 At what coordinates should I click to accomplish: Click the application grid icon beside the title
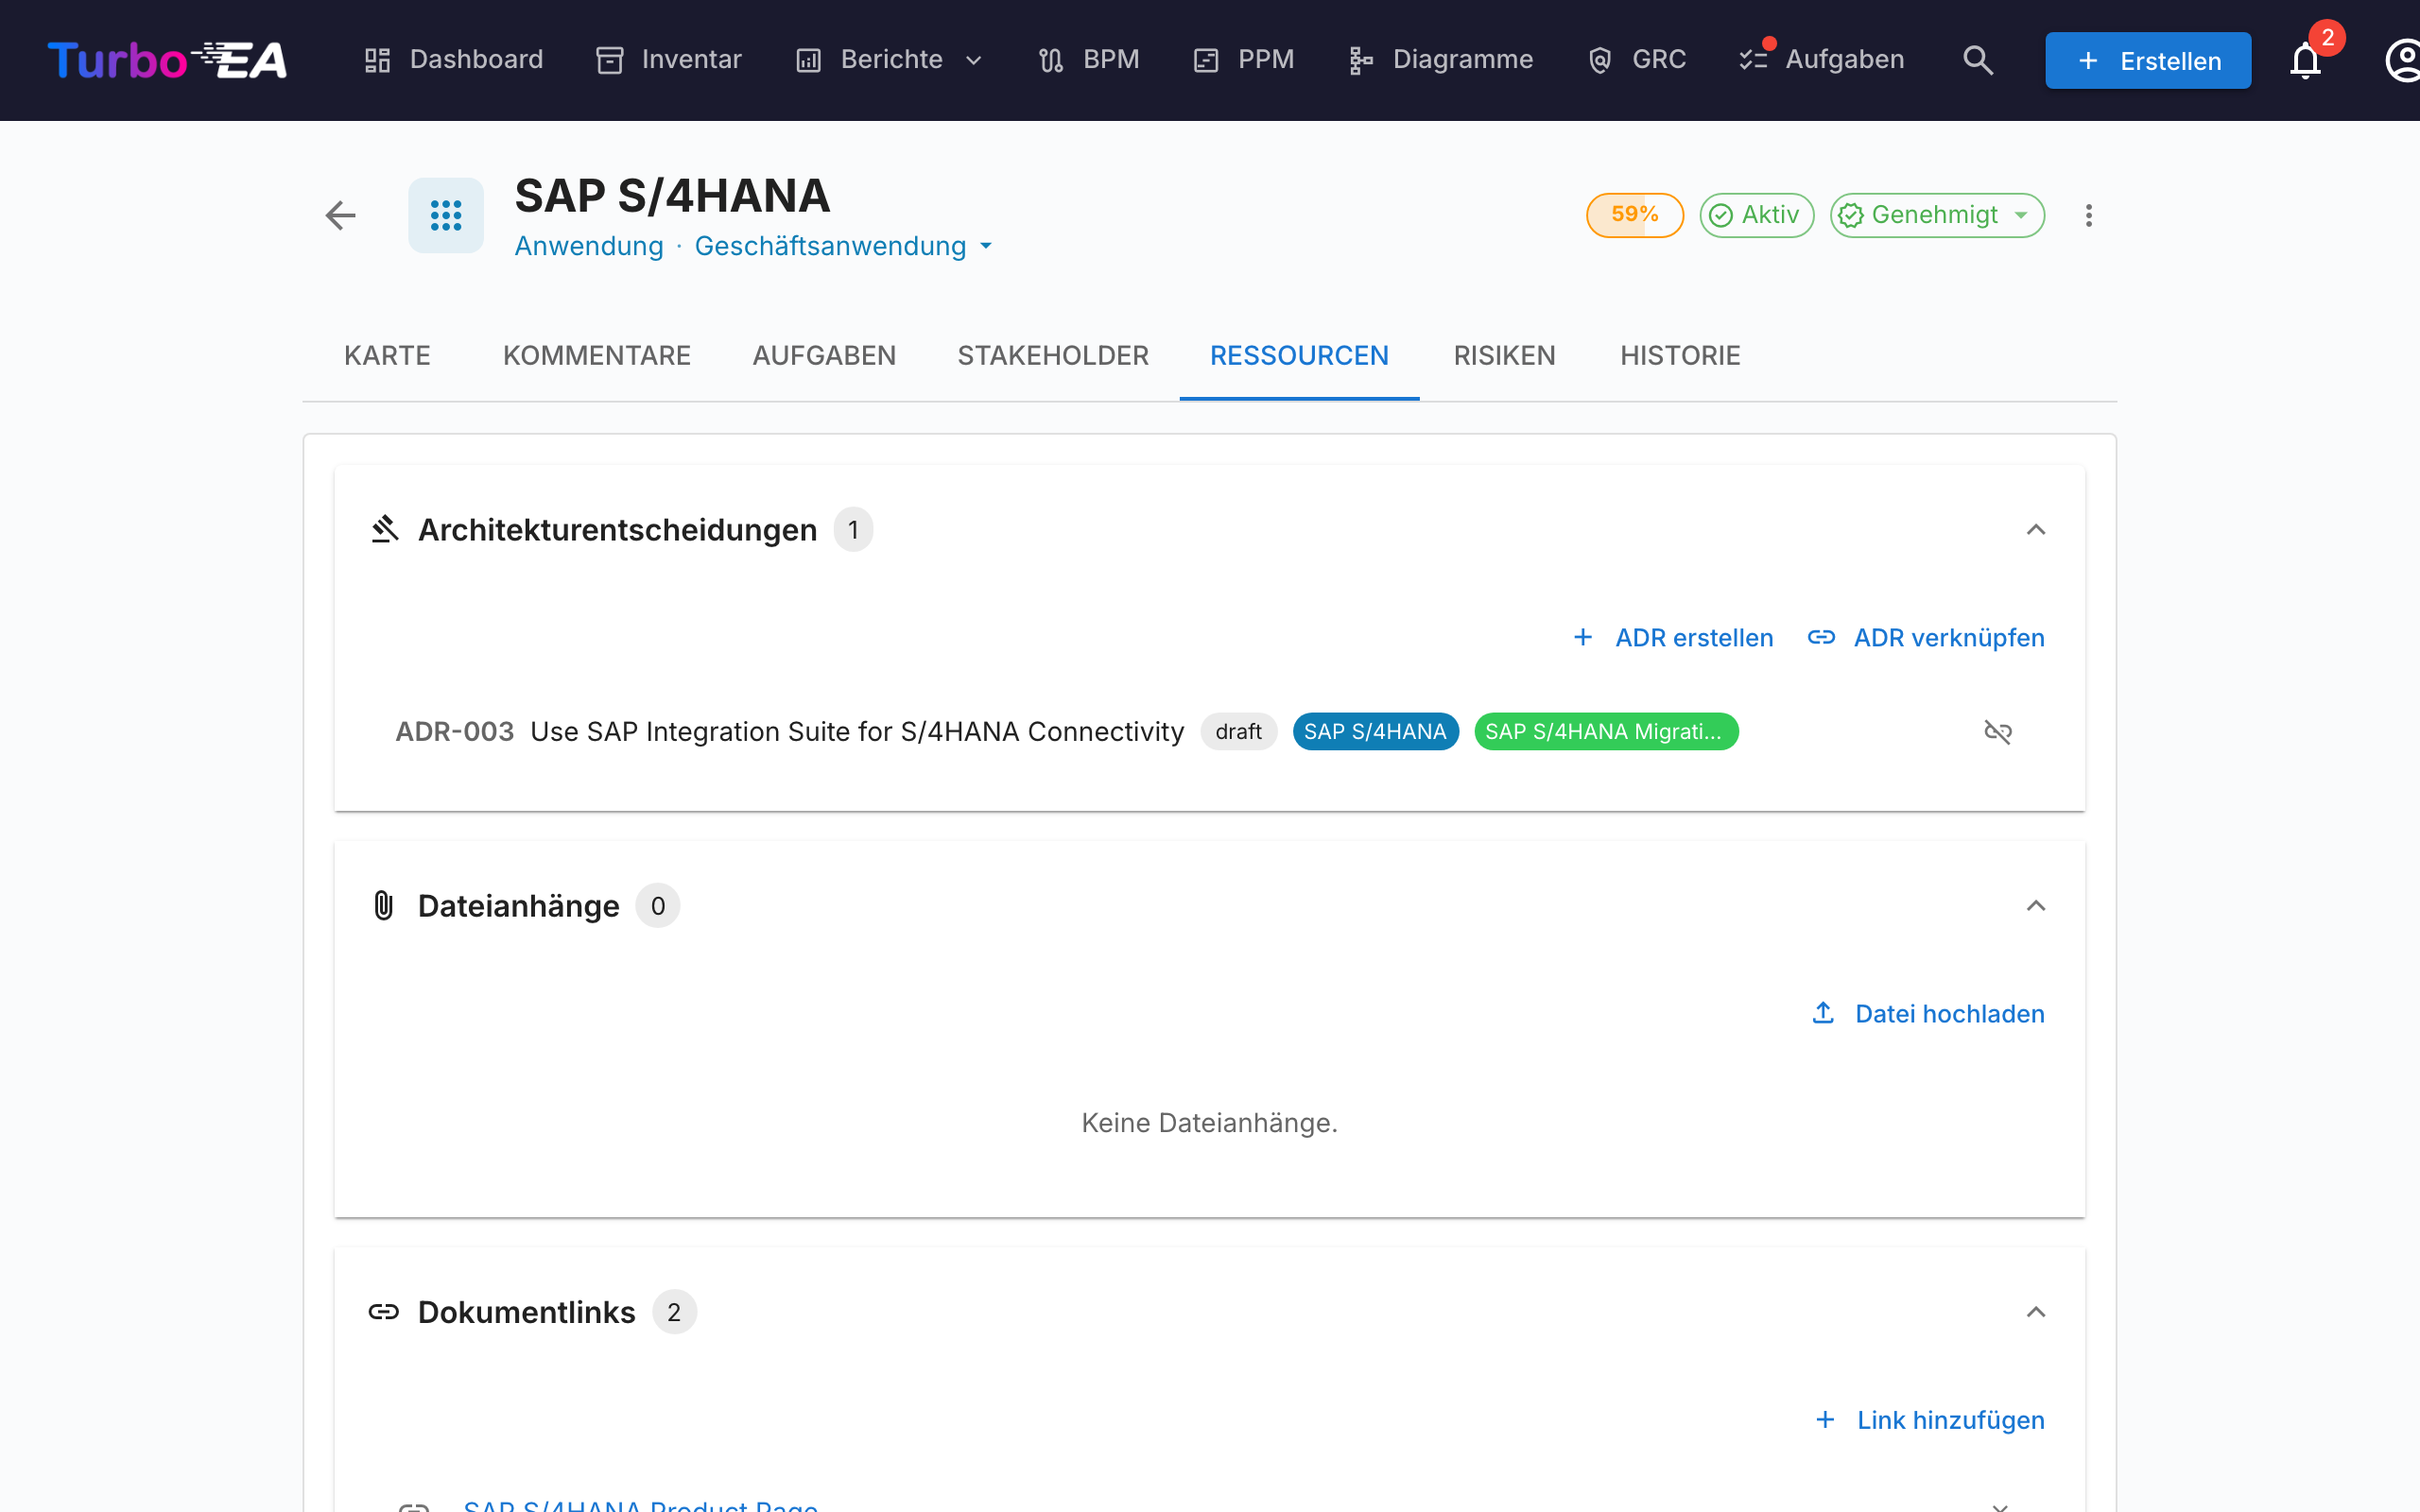pyautogui.click(x=446, y=215)
